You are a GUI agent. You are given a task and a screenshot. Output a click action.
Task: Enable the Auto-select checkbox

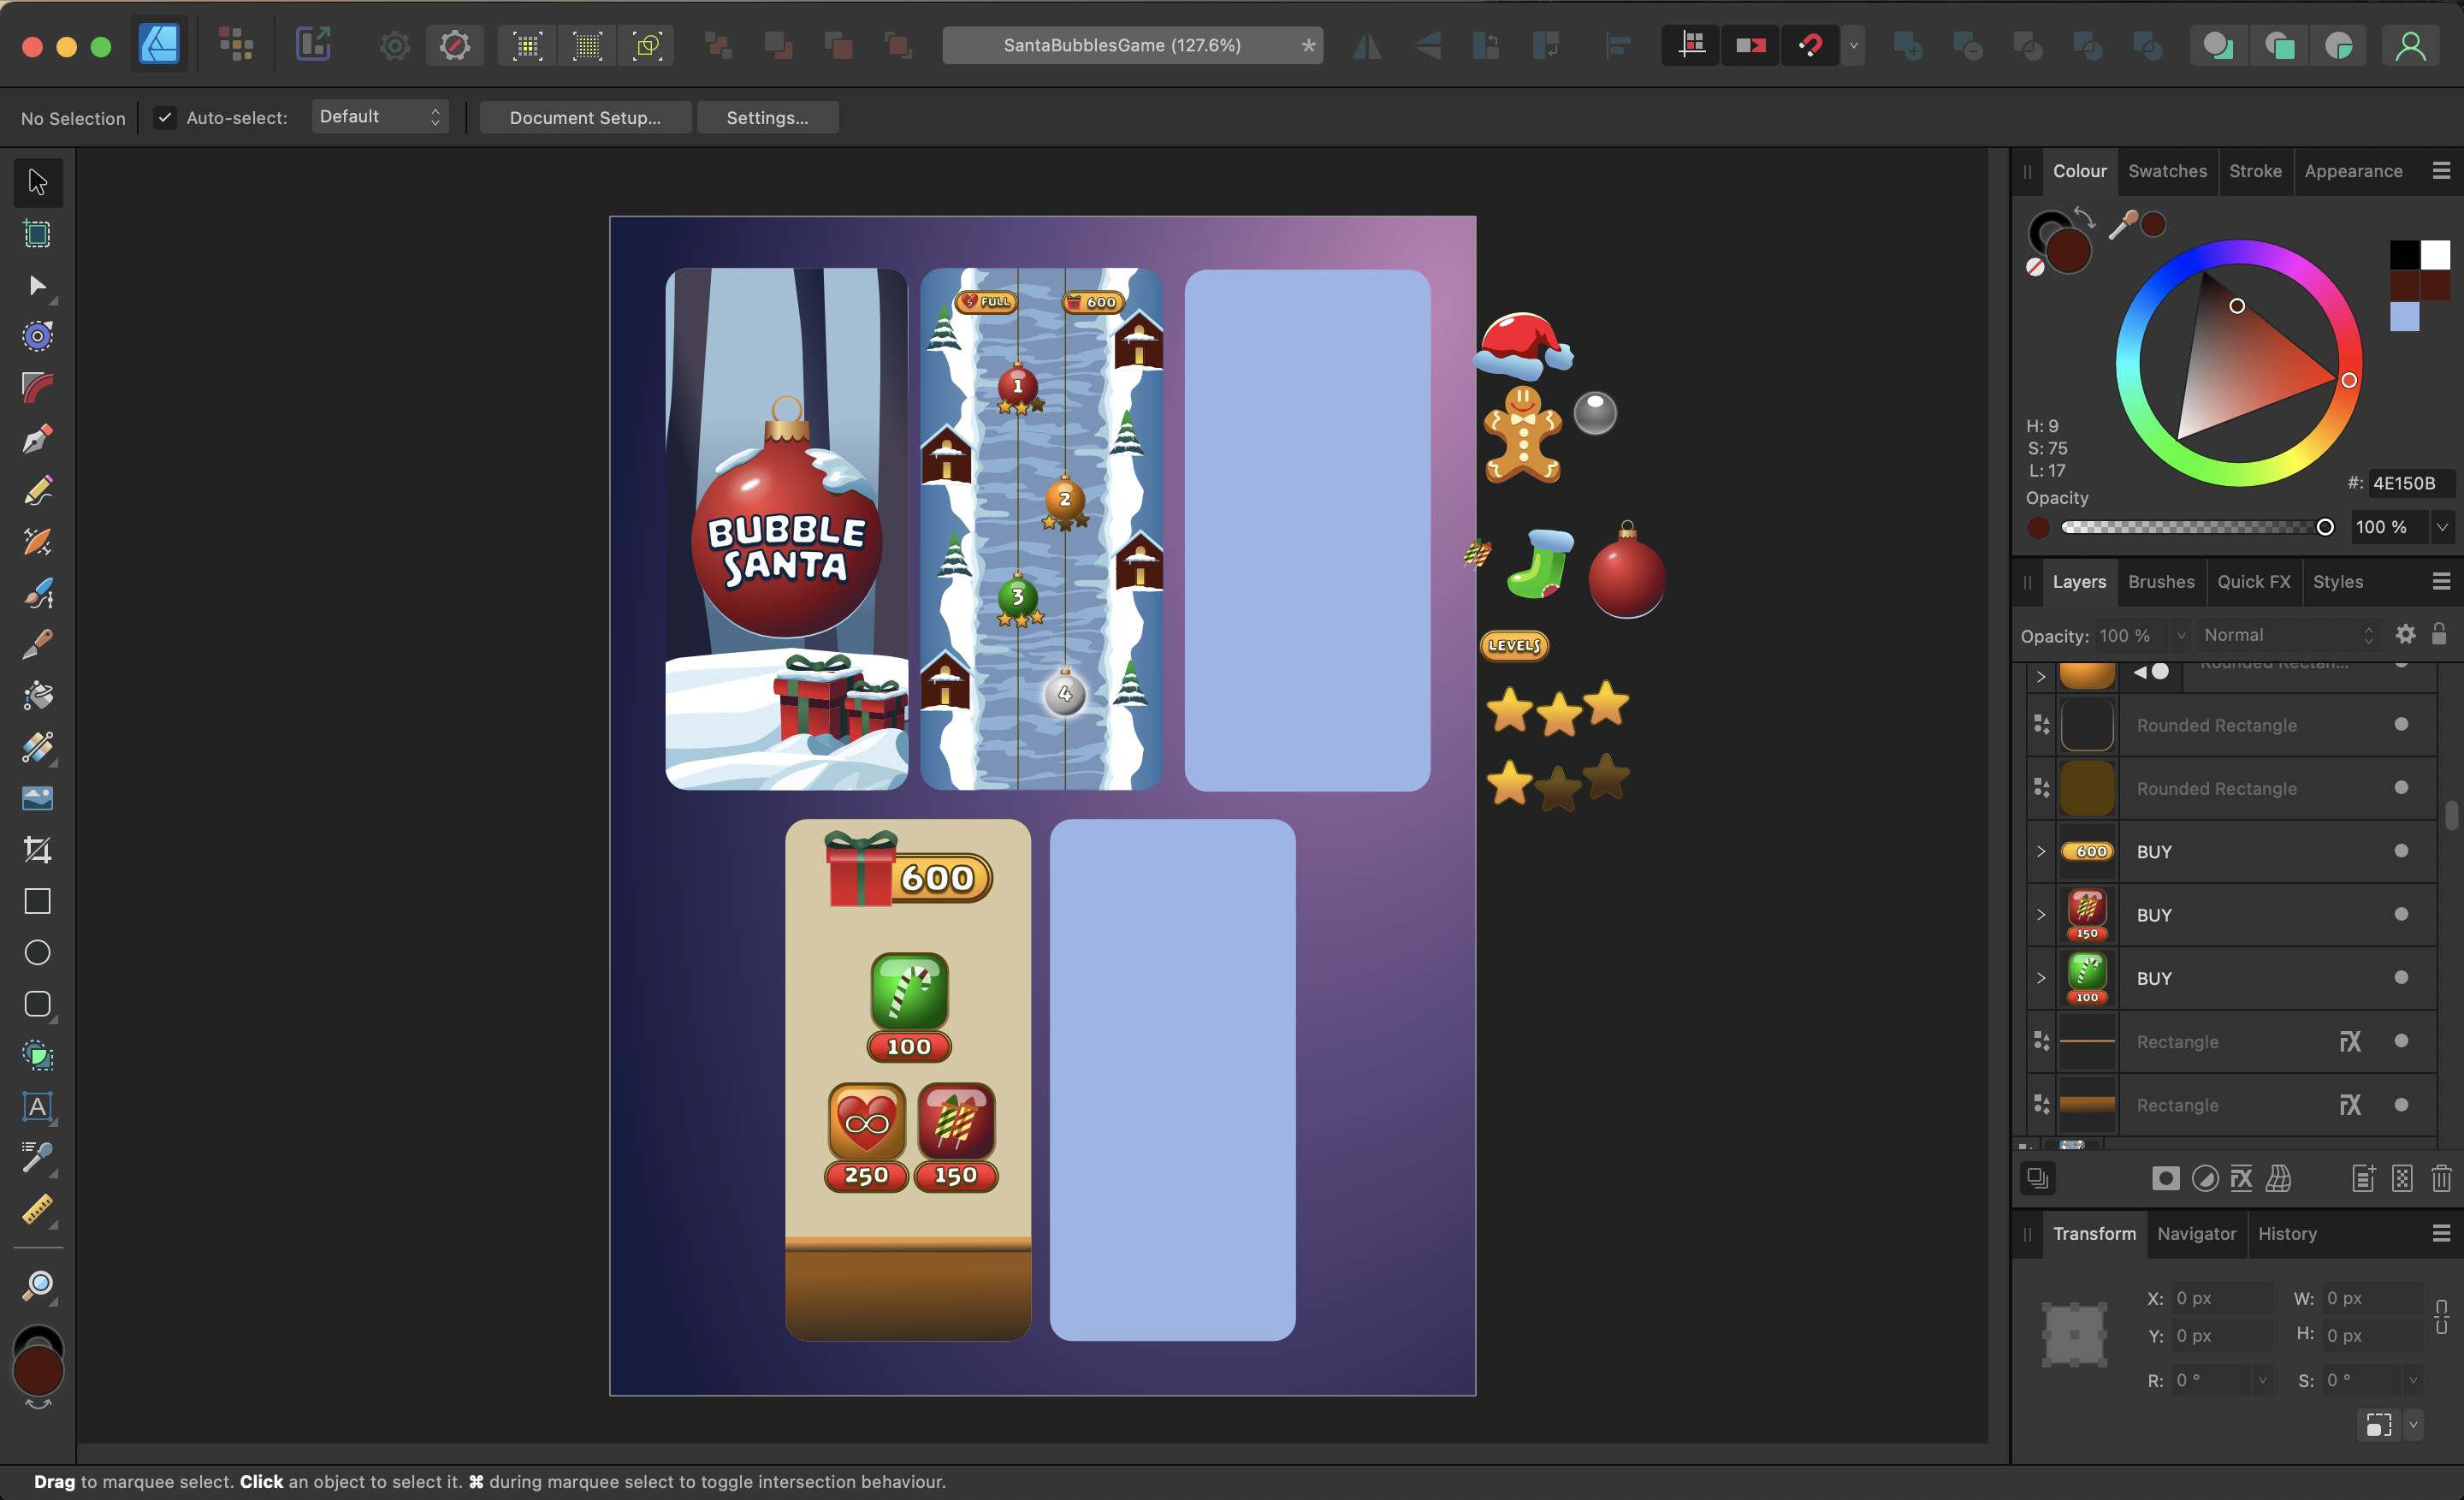pos(164,117)
